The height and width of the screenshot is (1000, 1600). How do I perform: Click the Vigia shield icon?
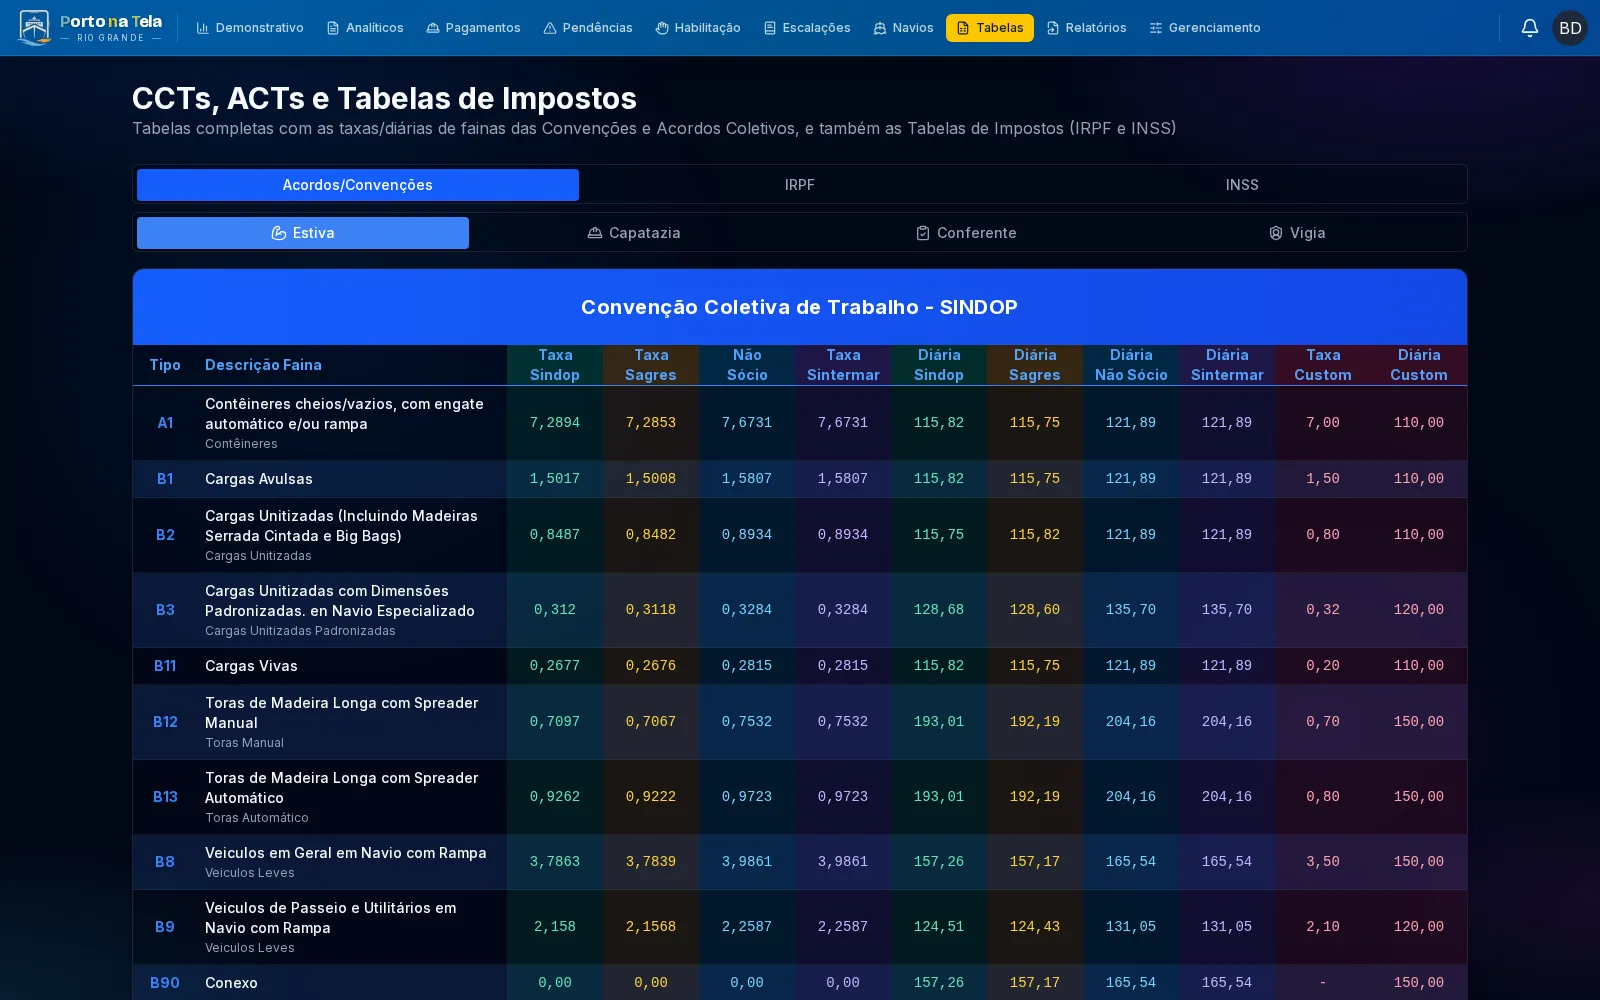point(1276,233)
